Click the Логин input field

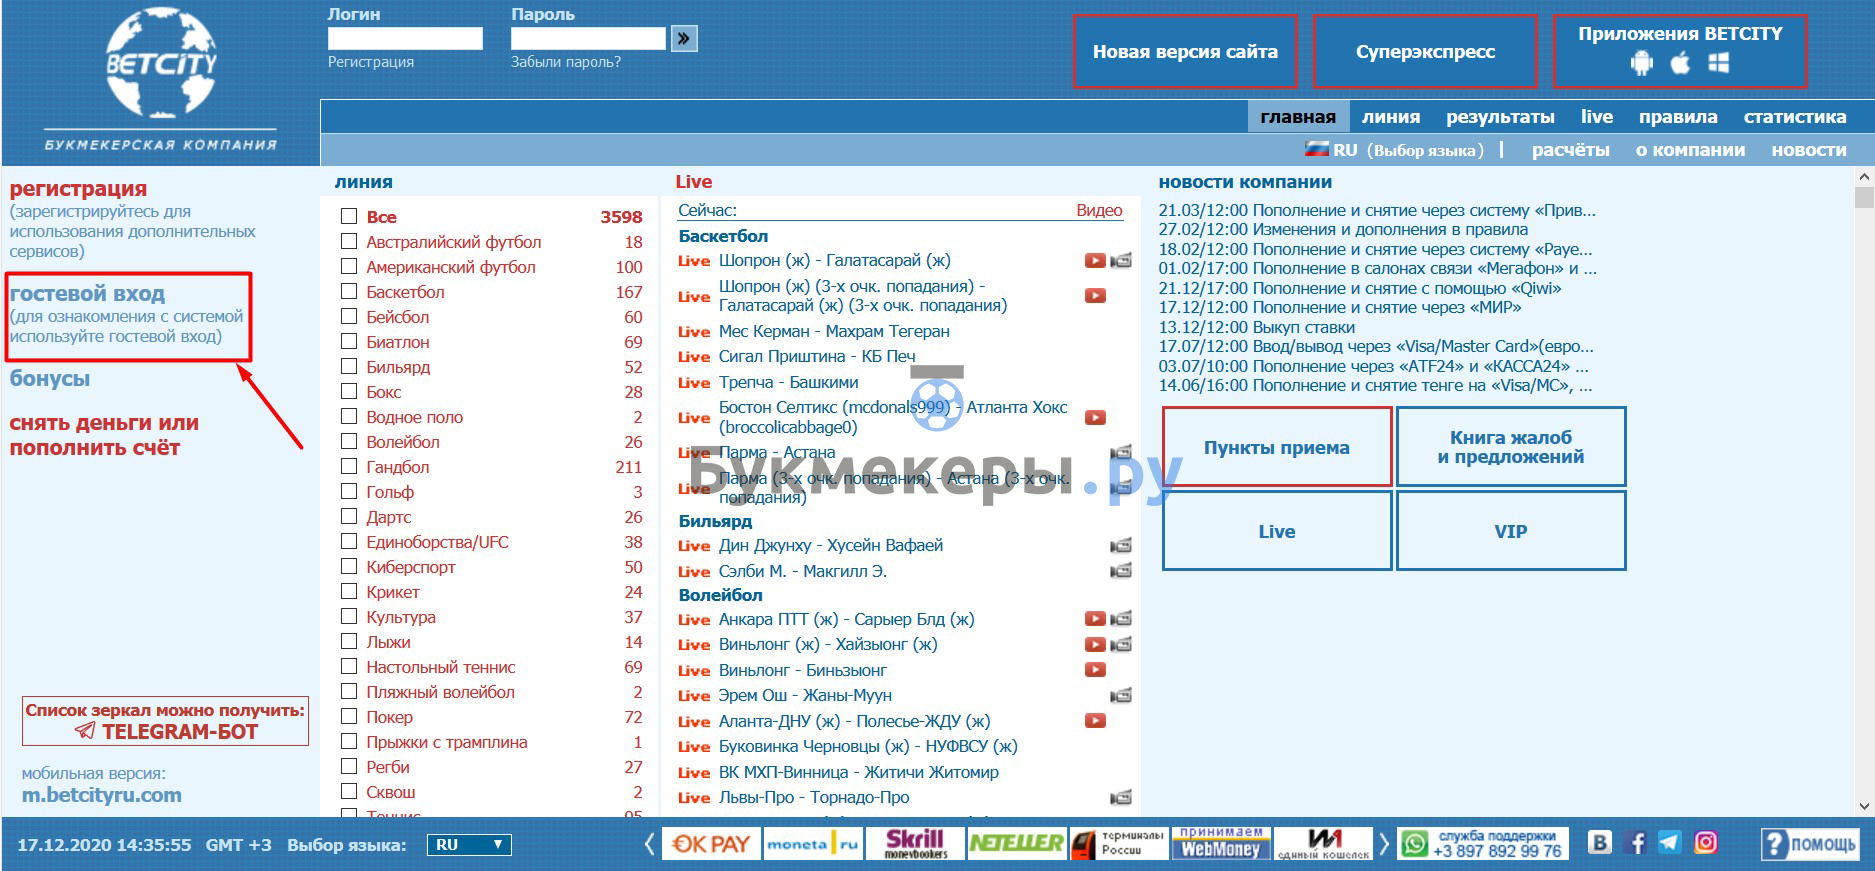[x=405, y=39]
